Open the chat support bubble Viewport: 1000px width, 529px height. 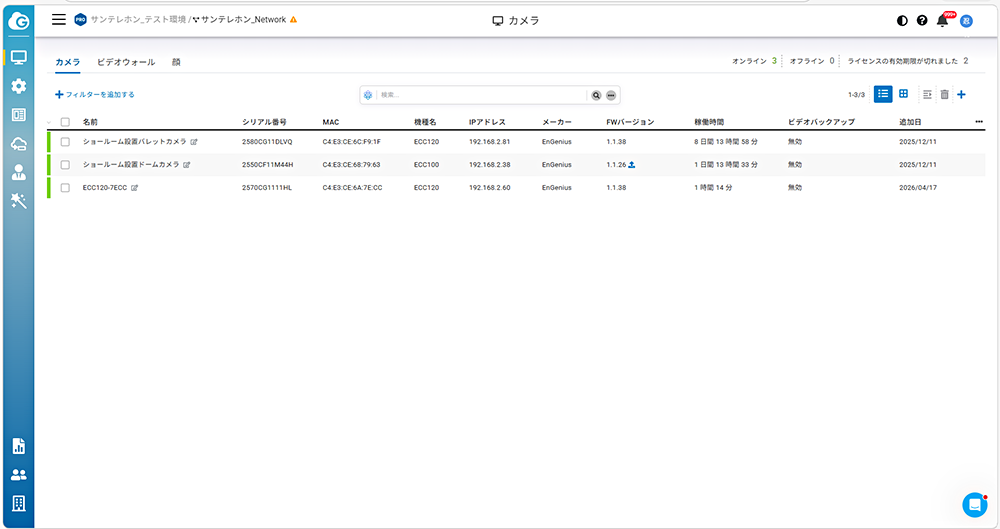click(x=974, y=505)
